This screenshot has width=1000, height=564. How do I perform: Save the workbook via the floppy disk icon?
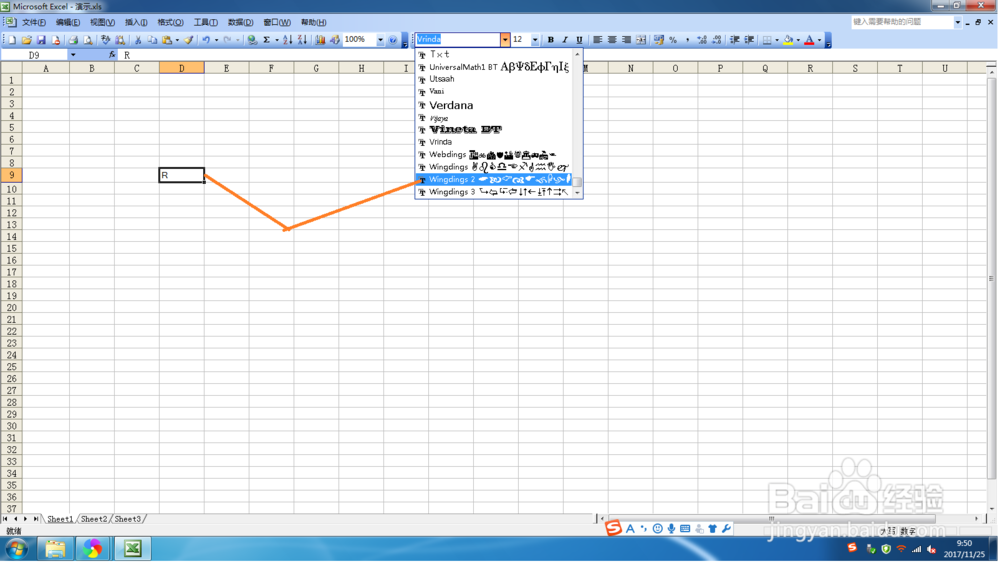coord(41,40)
